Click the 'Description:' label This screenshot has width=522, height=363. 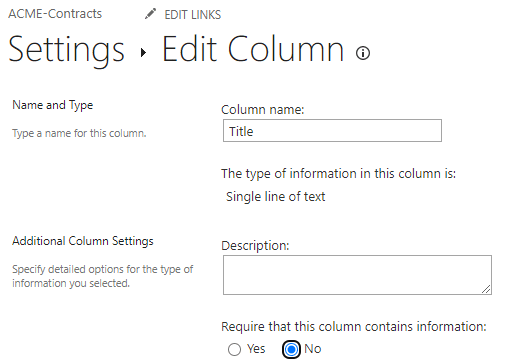click(255, 246)
